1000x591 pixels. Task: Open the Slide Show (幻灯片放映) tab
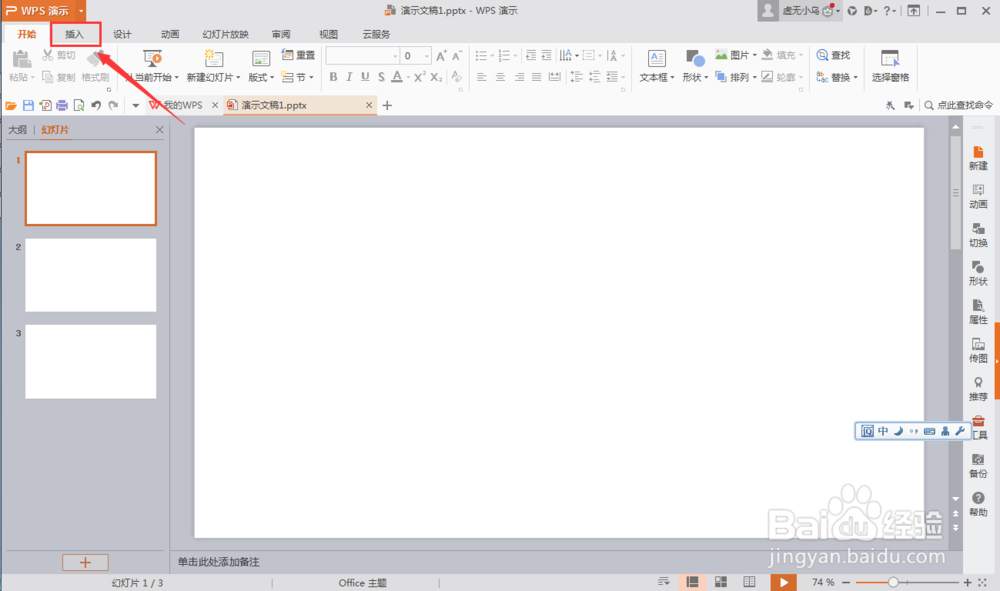[x=225, y=34]
